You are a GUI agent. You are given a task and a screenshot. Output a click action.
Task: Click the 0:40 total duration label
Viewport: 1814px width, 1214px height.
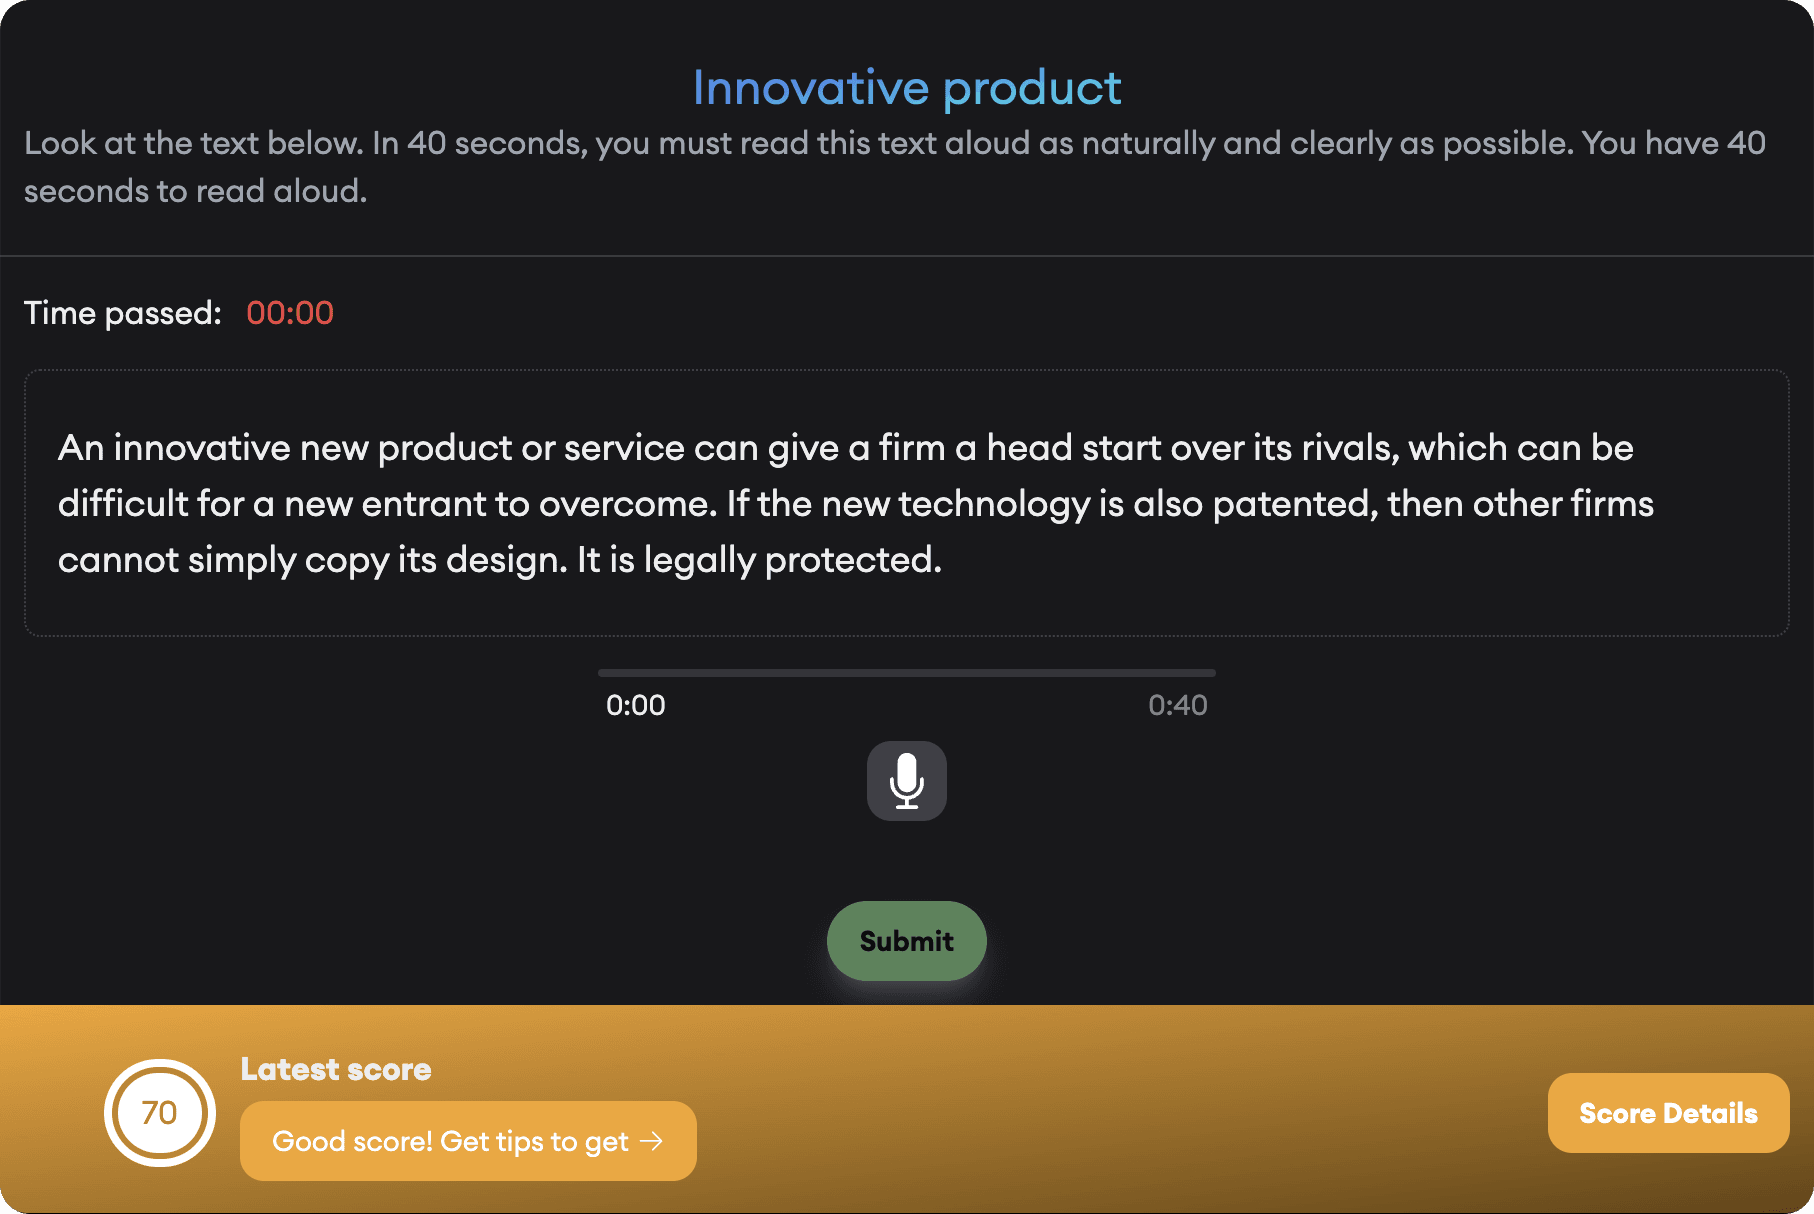(x=1177, y=706)
